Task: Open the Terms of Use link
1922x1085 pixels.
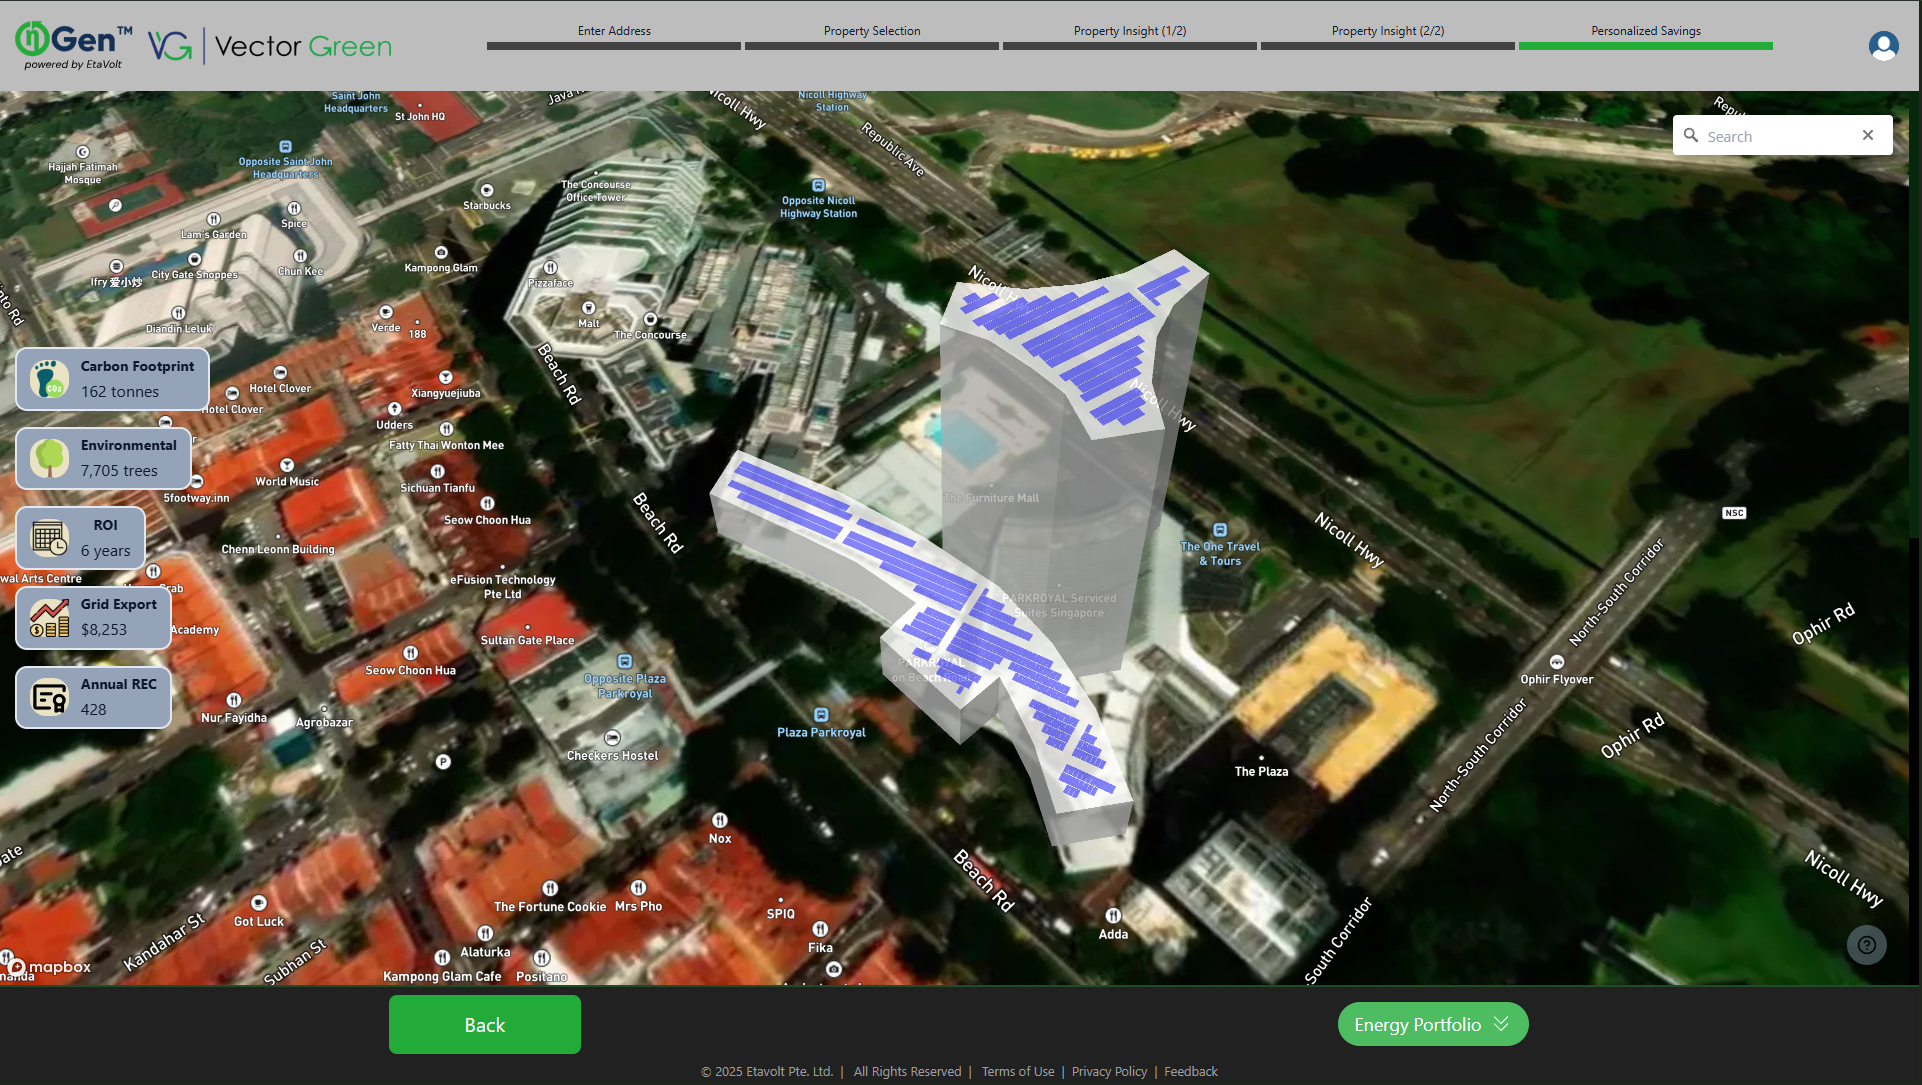Action: click(x=1017, y=1071)
